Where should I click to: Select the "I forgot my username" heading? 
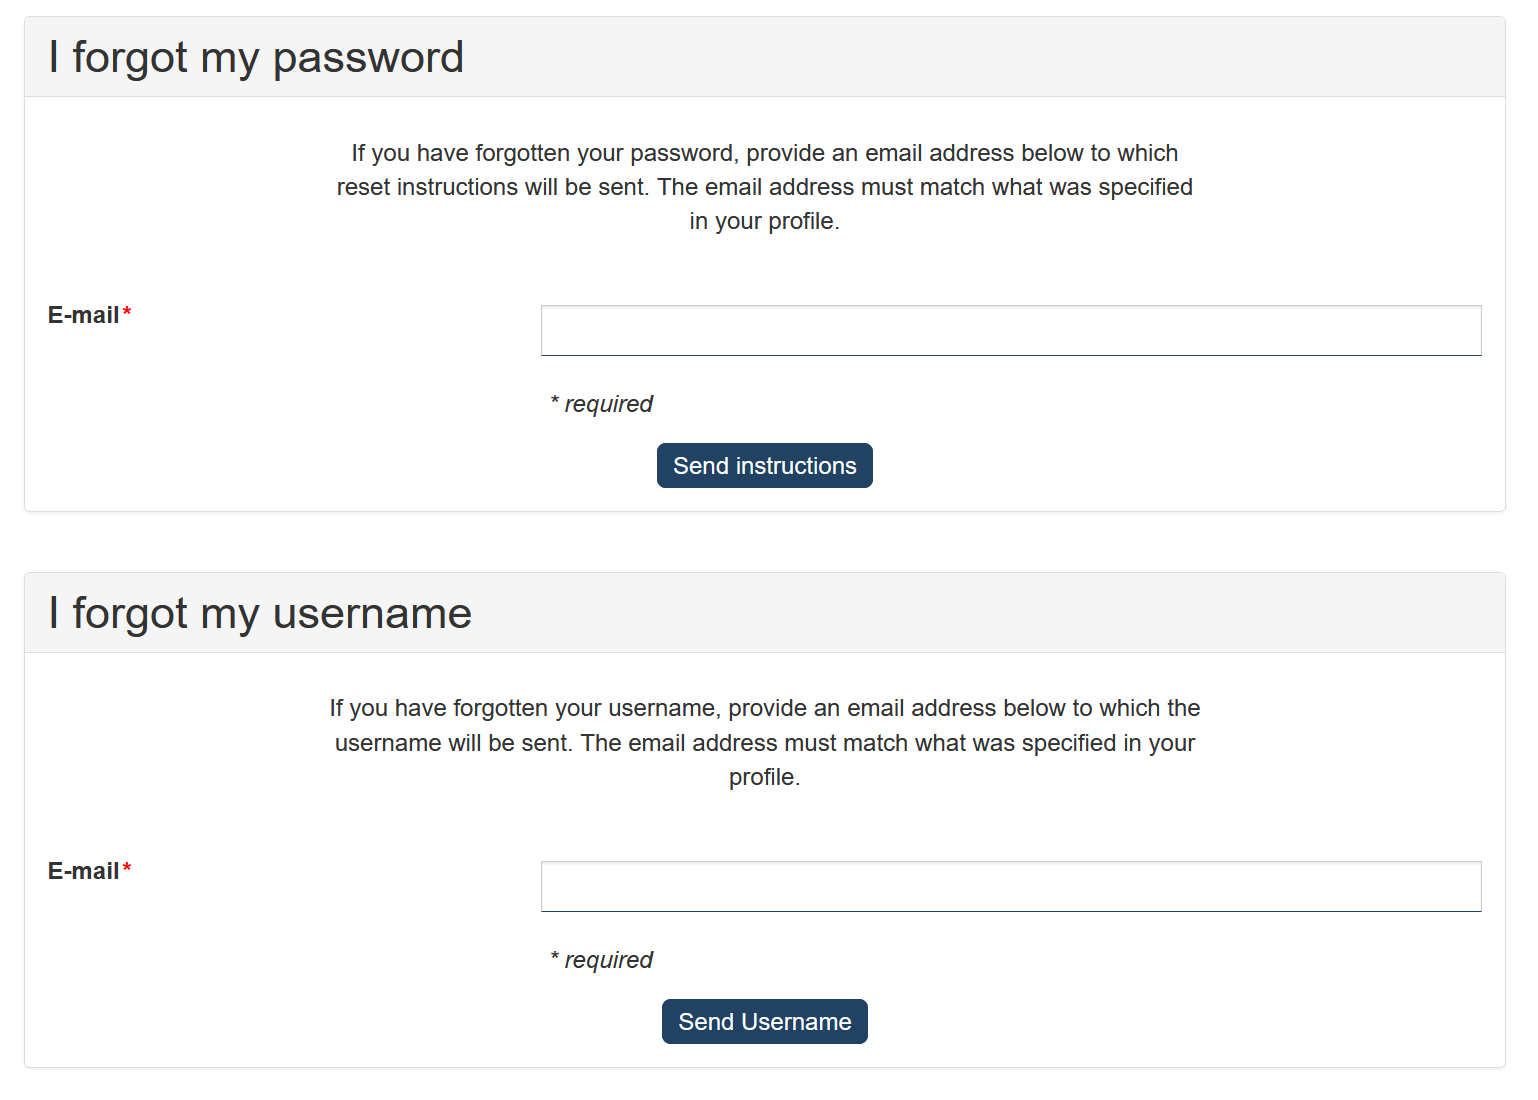[260, 614]
